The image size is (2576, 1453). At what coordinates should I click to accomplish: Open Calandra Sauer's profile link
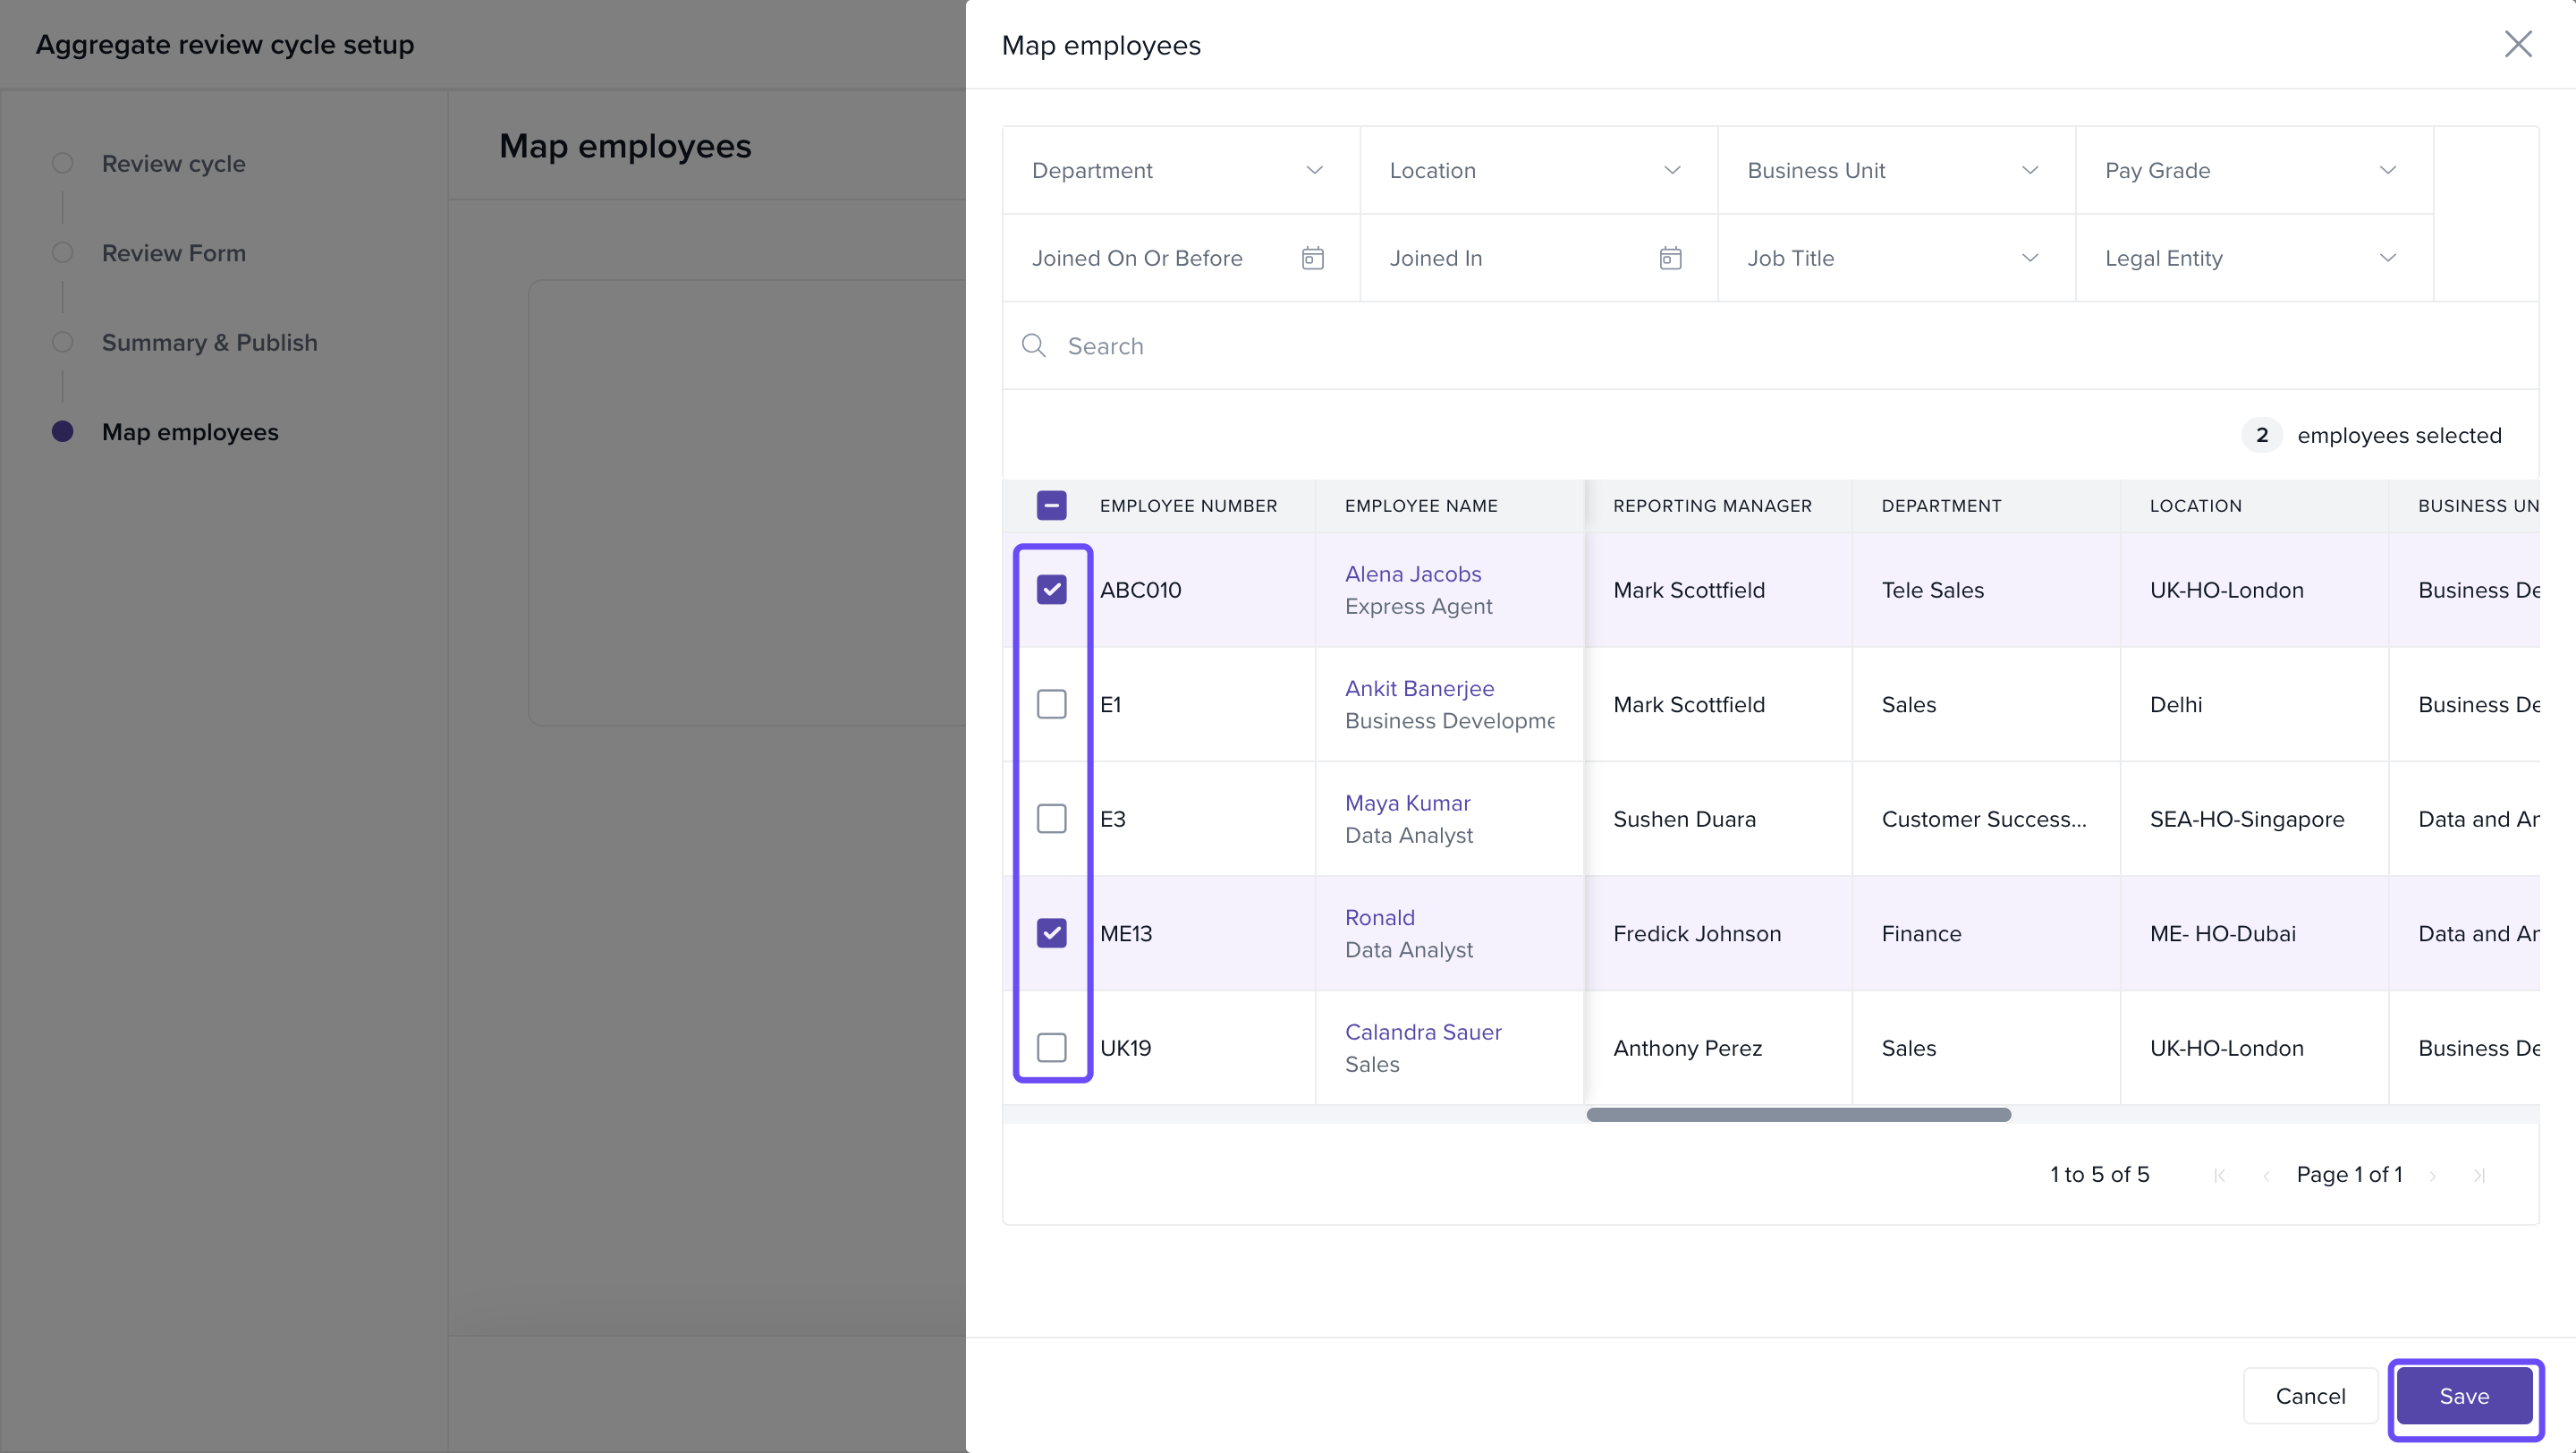(1422, 1032)
